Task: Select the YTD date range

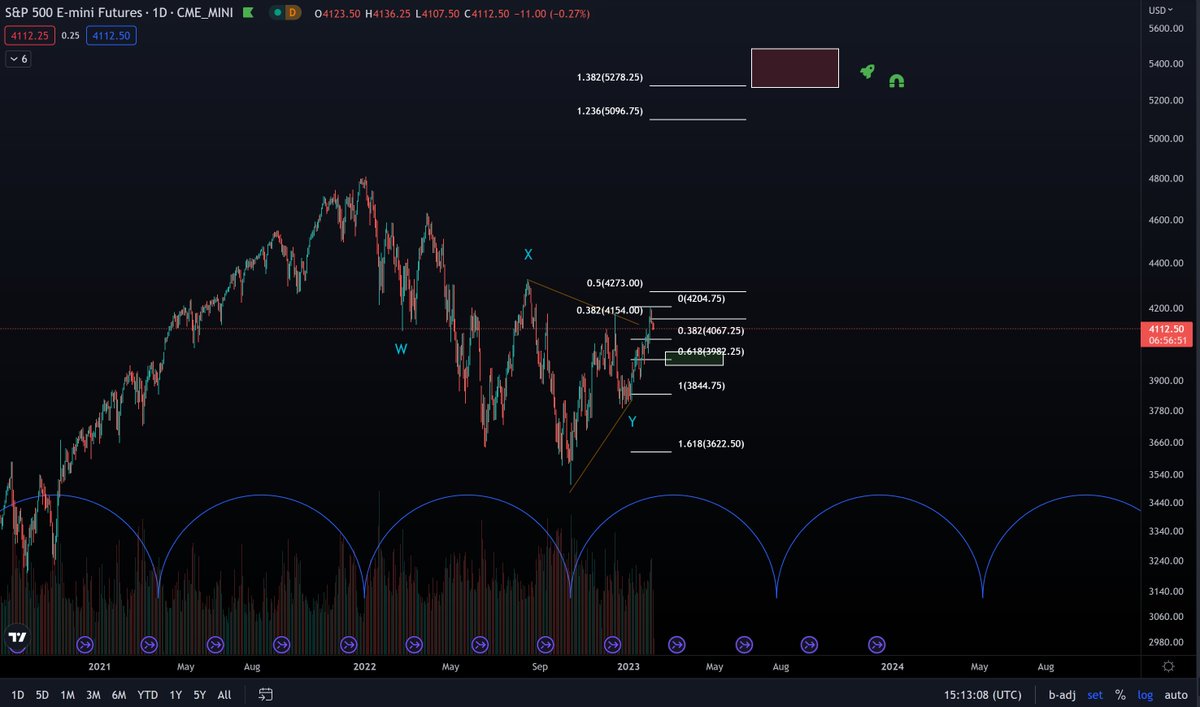Action: 147,694
